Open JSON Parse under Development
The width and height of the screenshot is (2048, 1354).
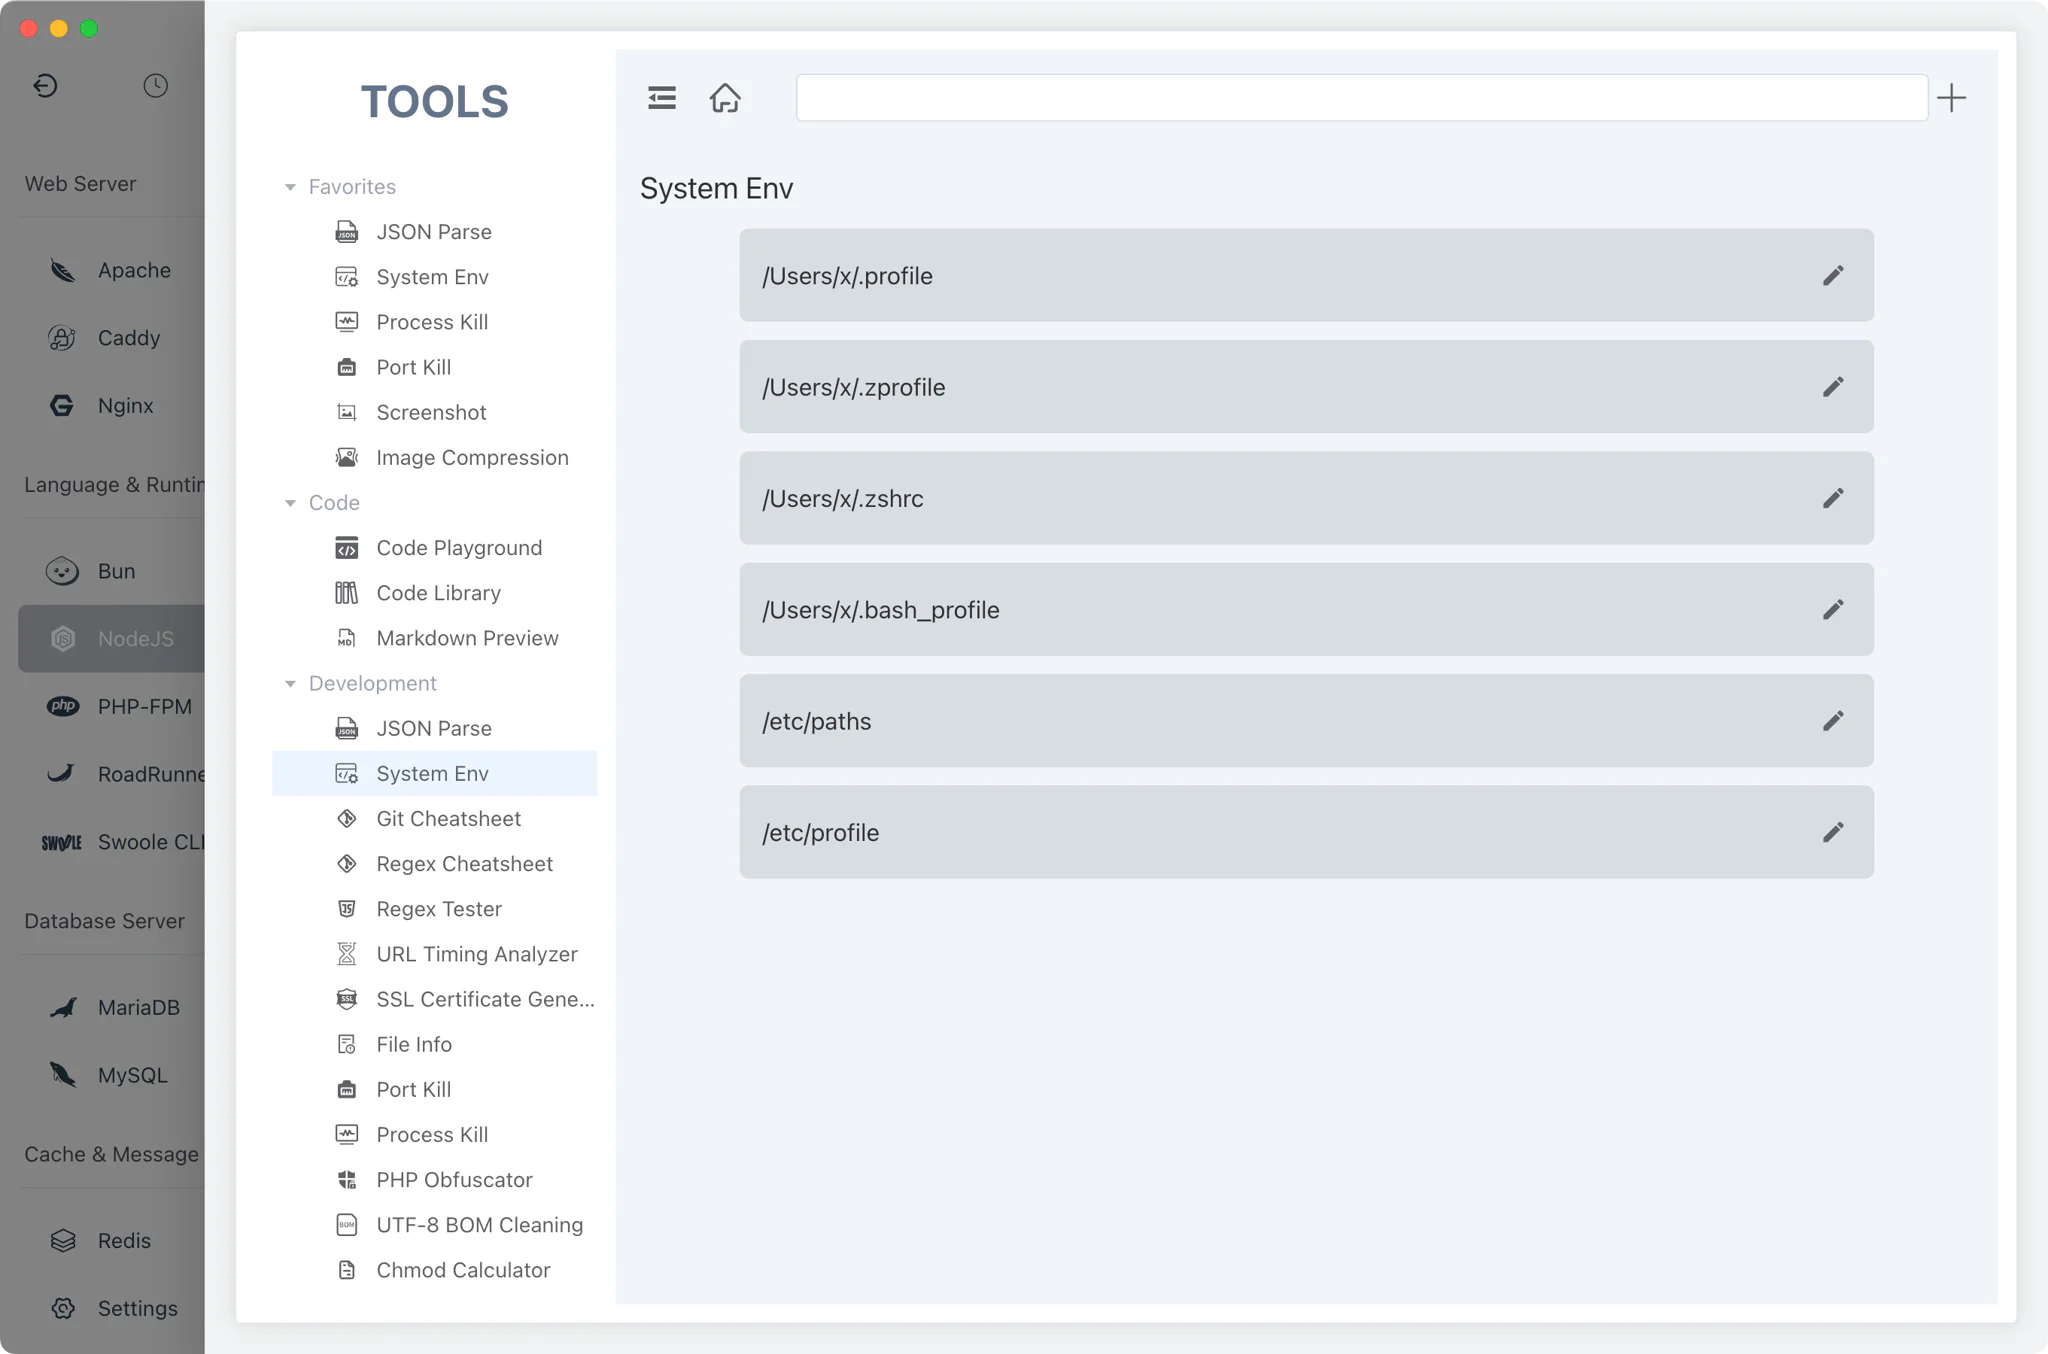[x=434, y=728]
